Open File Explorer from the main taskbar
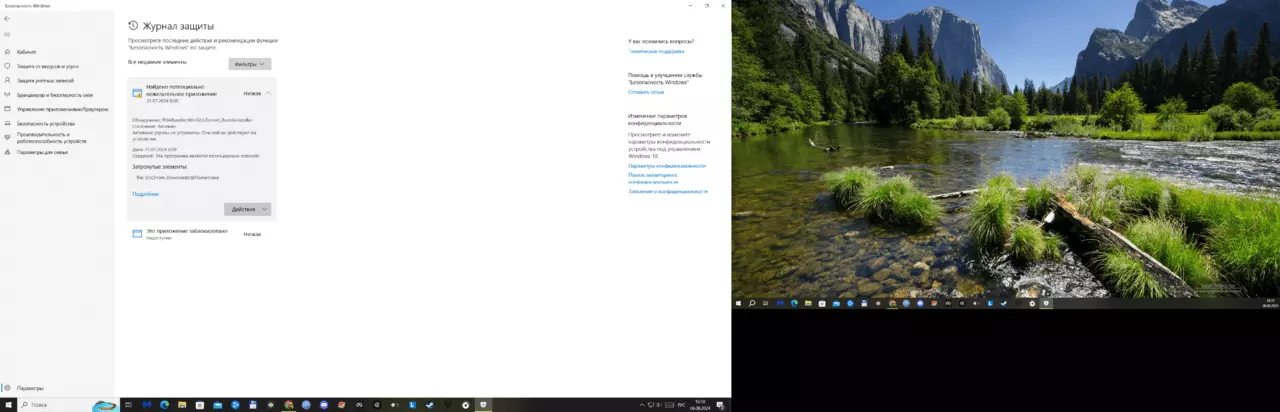 (x=182, y=405)
